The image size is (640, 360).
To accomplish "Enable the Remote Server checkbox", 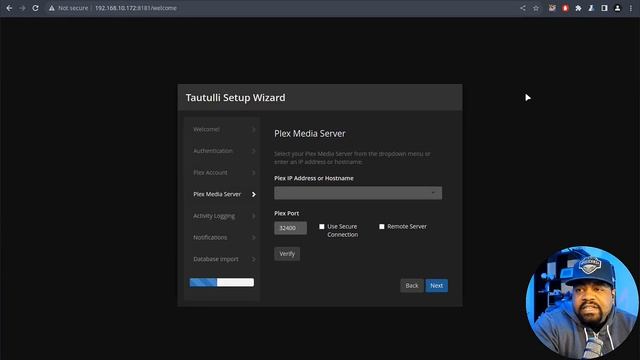I will 382,227.
